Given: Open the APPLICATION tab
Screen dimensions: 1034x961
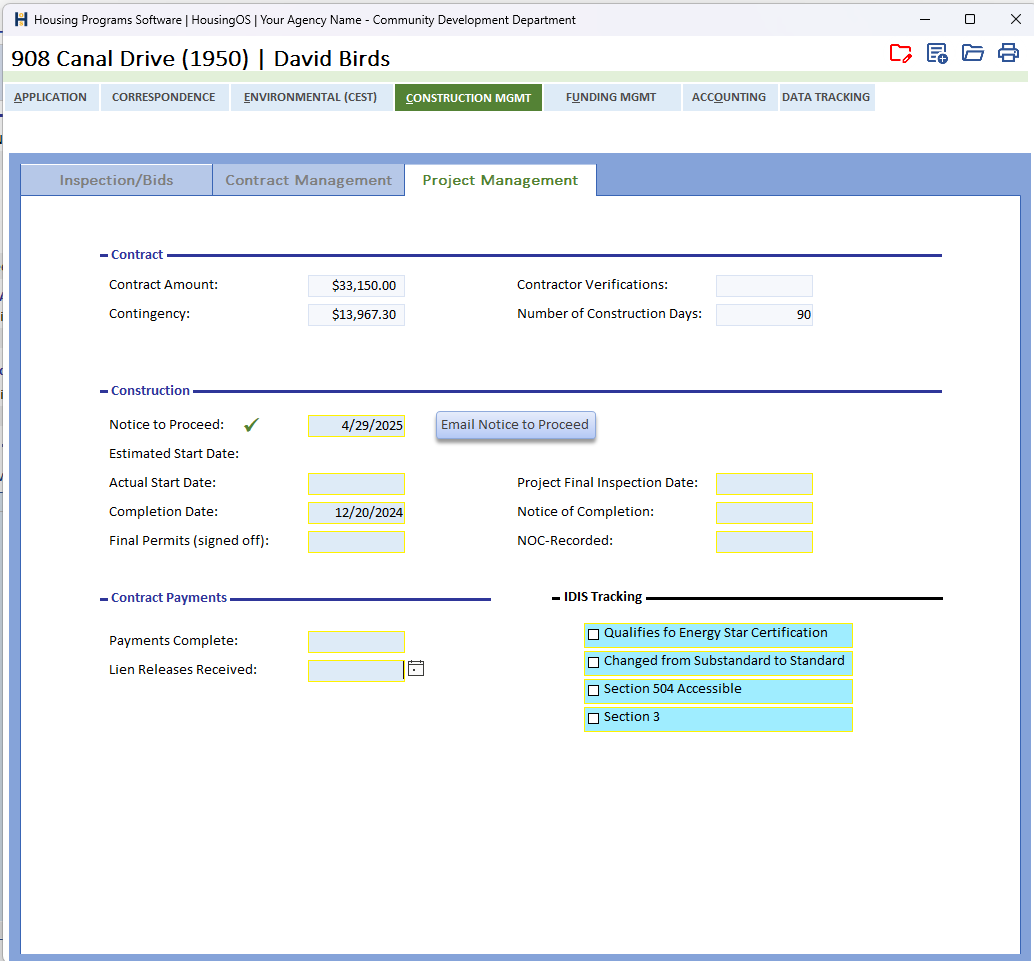Looking at the screenshot, I should tap(51, 97).
